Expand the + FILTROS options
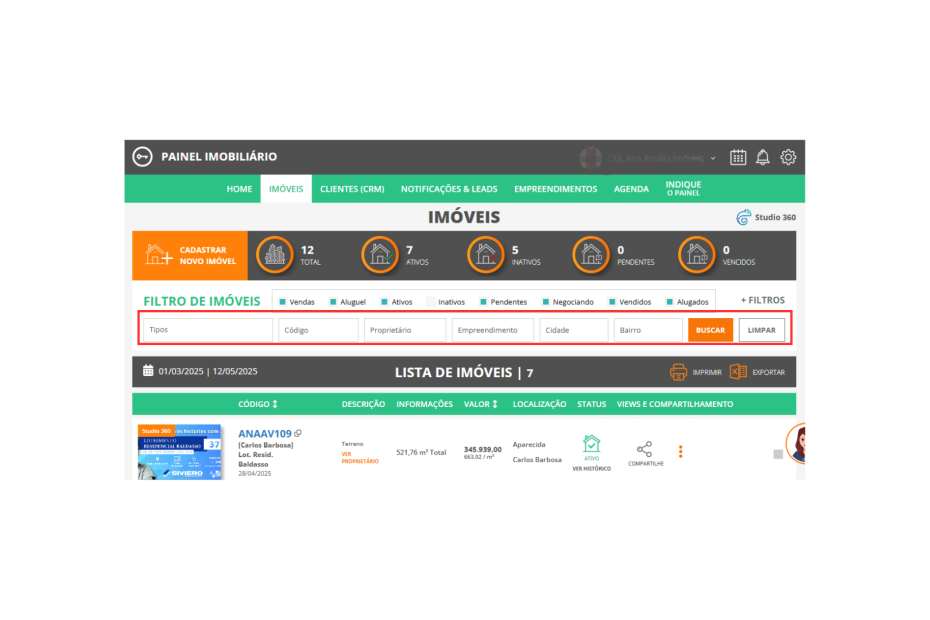930x620 pixels. click(762, 300)
